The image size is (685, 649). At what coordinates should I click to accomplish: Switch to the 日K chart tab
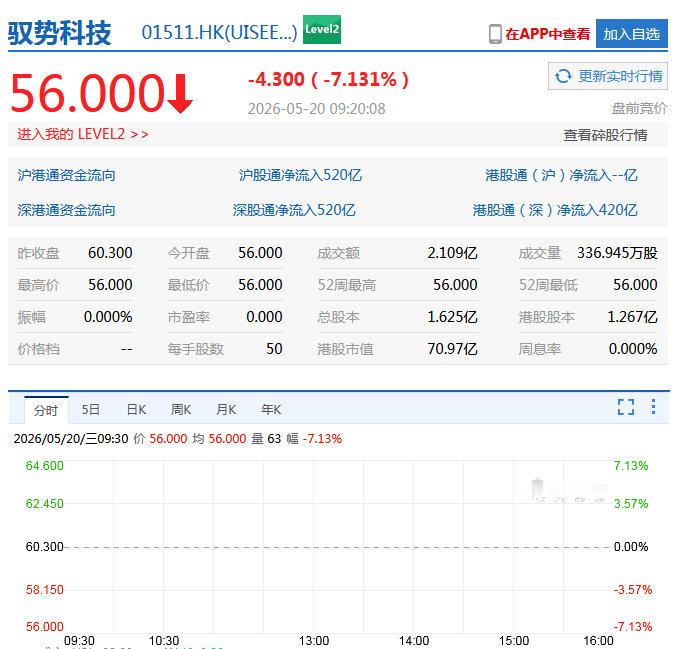[136, 410]
